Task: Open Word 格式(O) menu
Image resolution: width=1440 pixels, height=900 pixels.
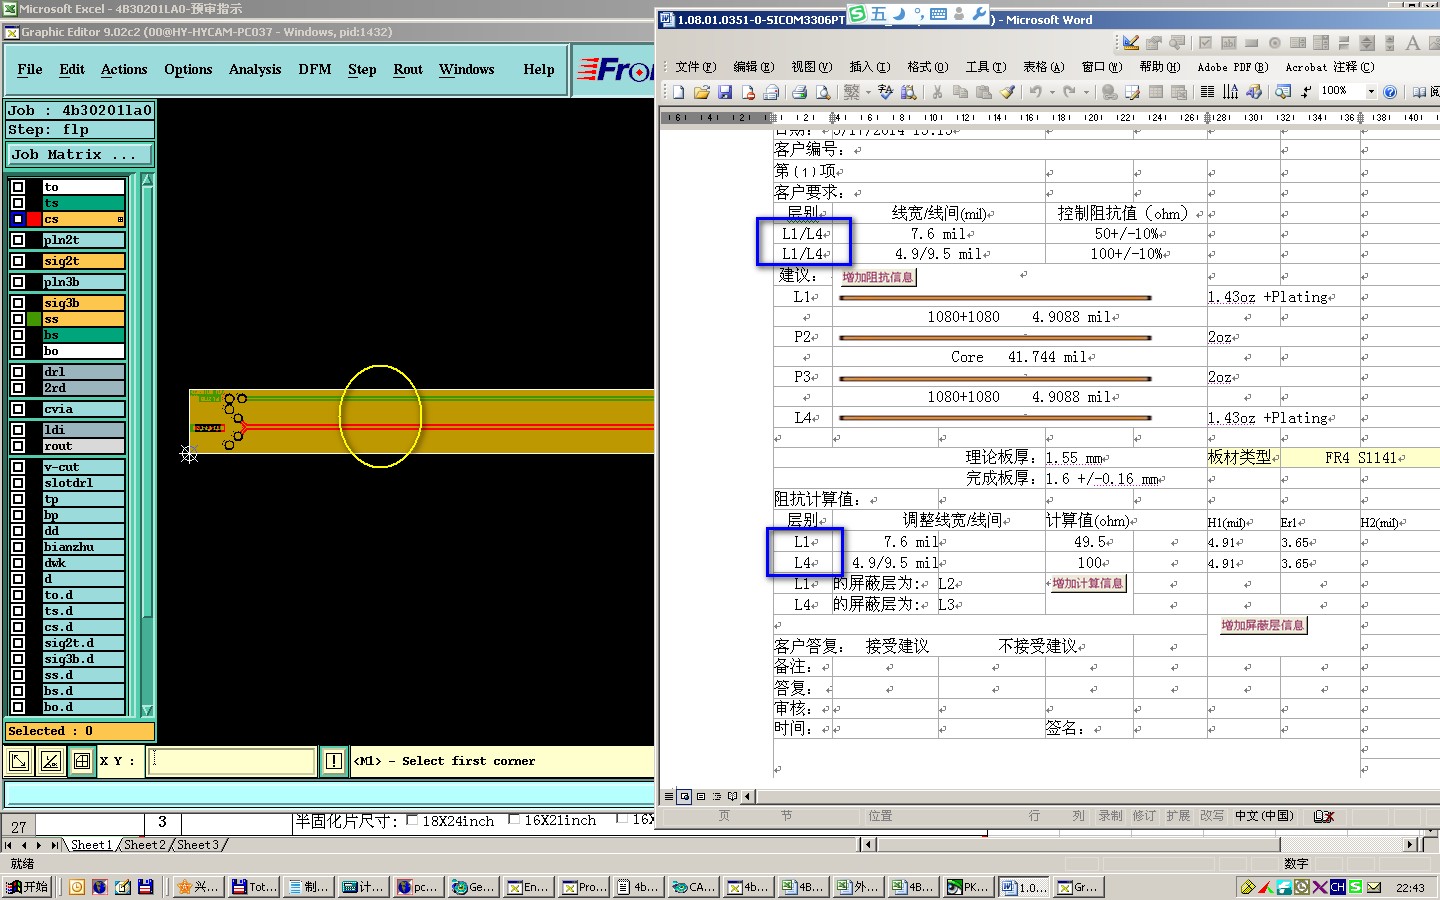Action: (927, 67)
